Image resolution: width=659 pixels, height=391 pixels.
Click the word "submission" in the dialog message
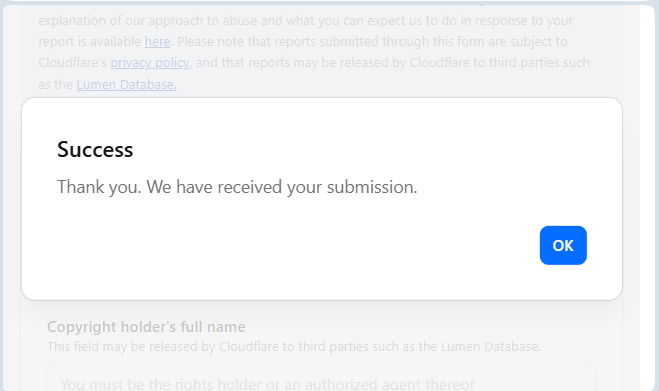[x=372, y=187]
